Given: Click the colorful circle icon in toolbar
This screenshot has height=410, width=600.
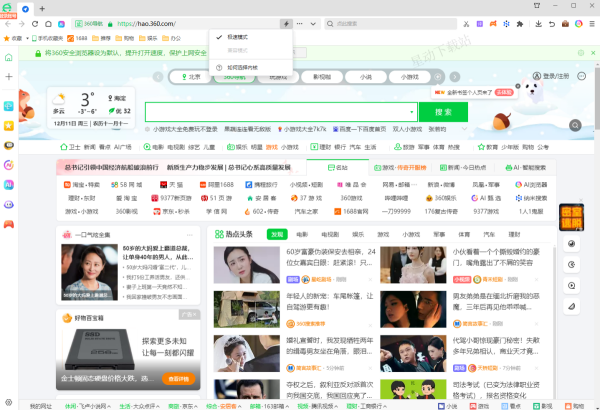Looking at the screenshot, I should pos(579,24).
